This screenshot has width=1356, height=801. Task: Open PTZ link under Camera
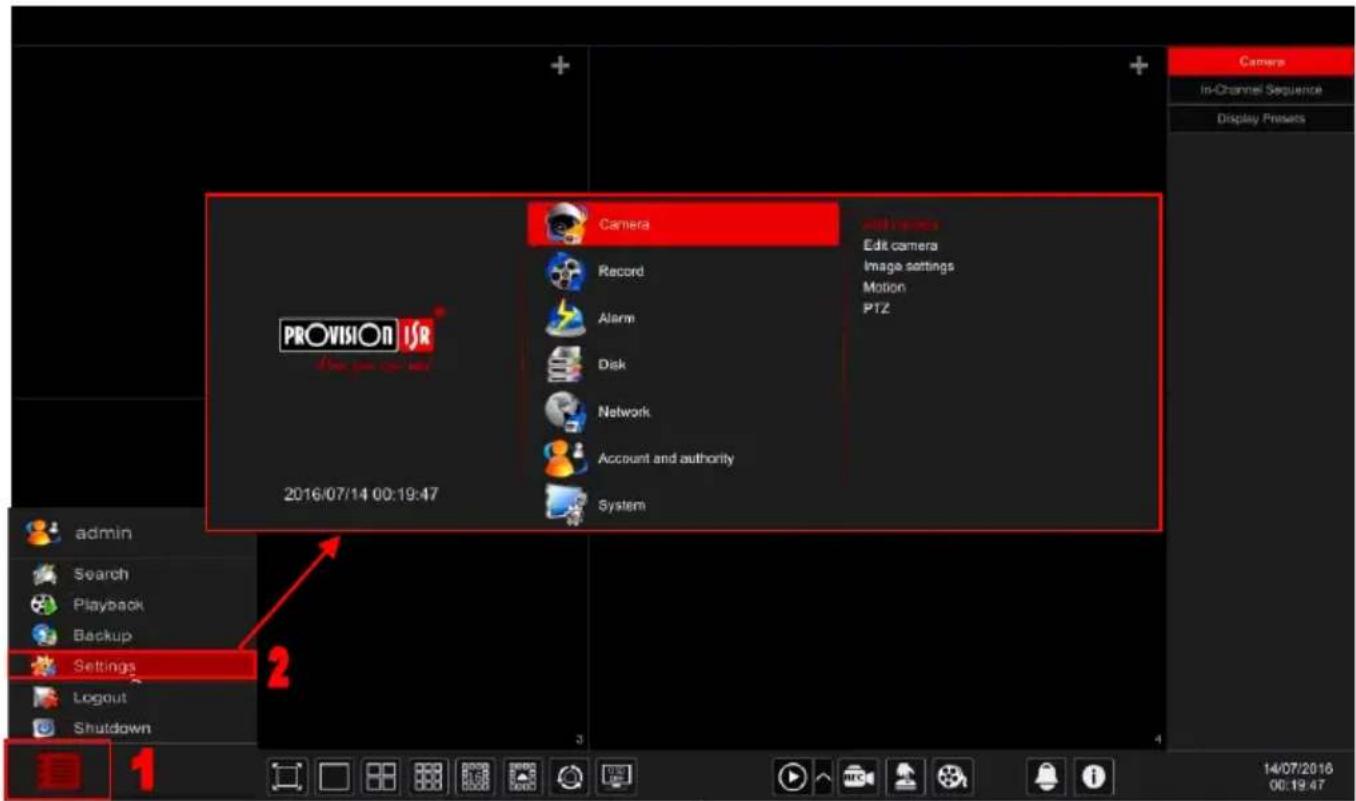(x=876, y=308)
